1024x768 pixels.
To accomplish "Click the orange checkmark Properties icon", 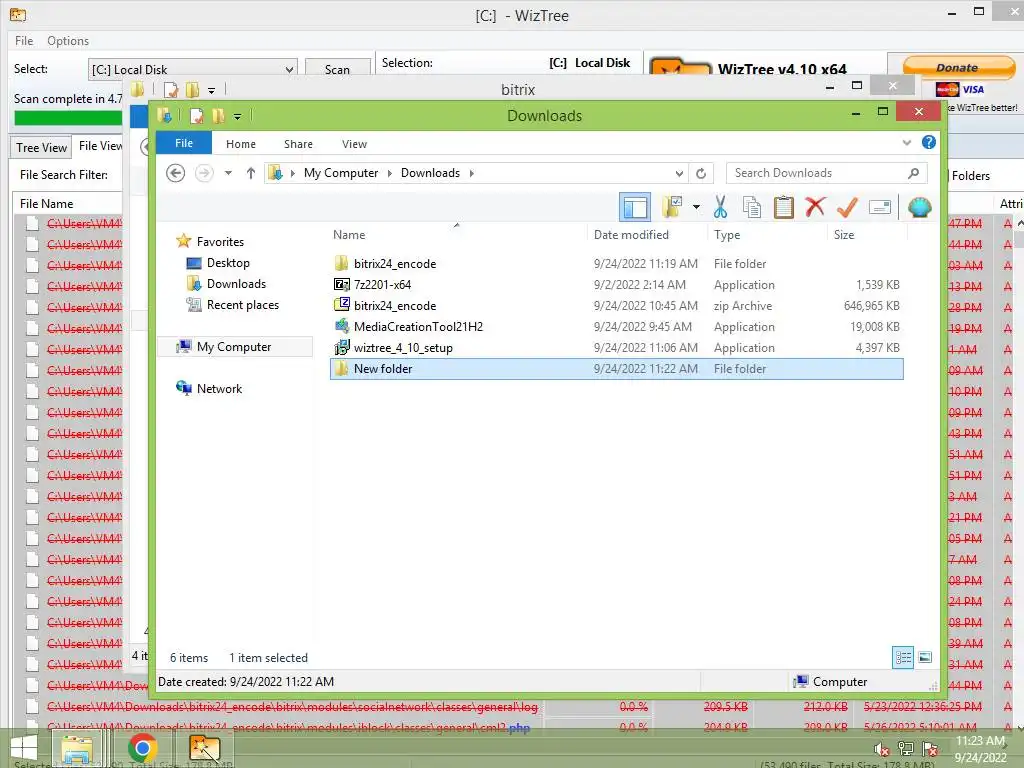I will click(x=847, y=207).
